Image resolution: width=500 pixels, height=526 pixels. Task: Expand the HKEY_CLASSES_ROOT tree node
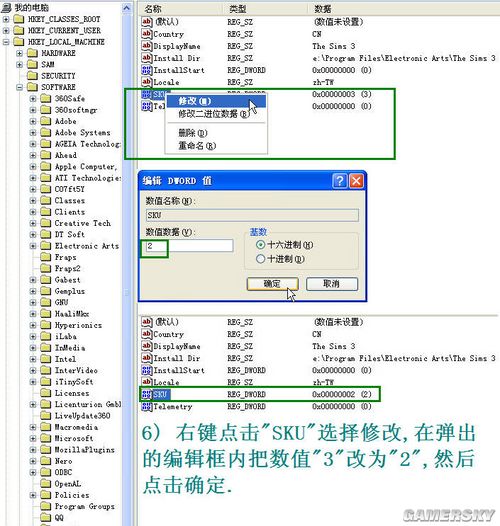pyautogui.click(x=6, y=19)
